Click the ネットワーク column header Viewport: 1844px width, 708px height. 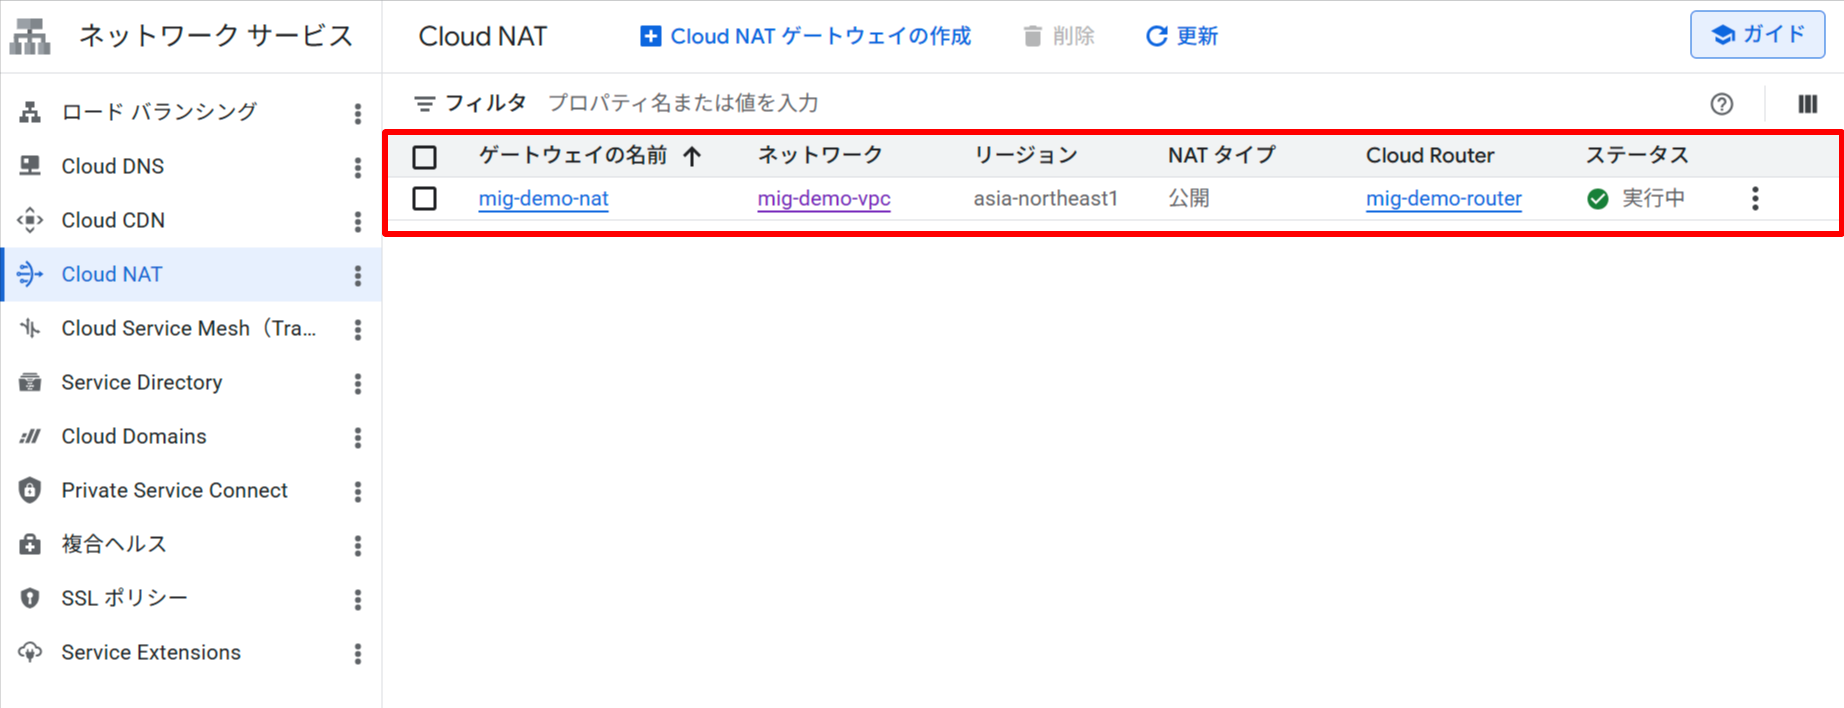(x=820, y=155)
